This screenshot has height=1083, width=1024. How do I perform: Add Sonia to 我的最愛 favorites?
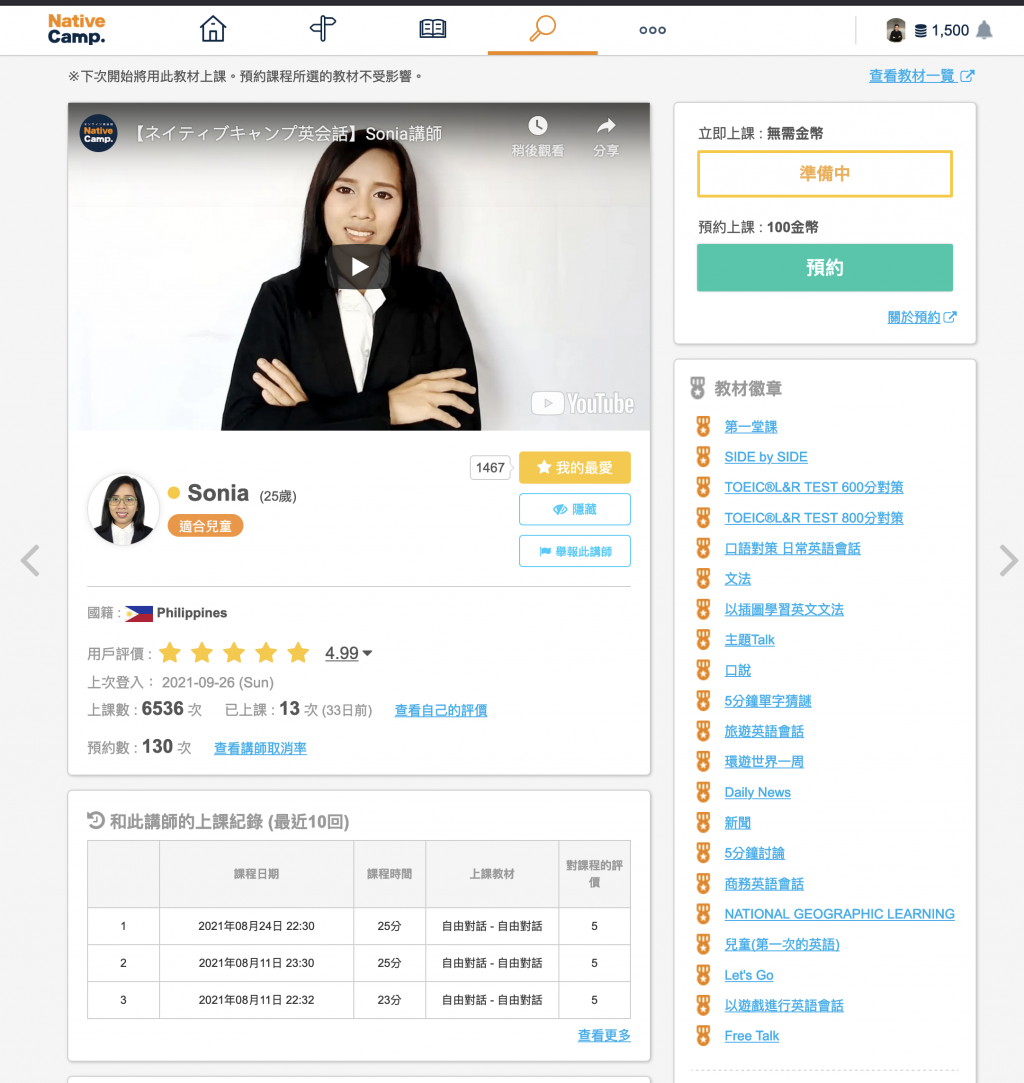click(x=574, y=468)
